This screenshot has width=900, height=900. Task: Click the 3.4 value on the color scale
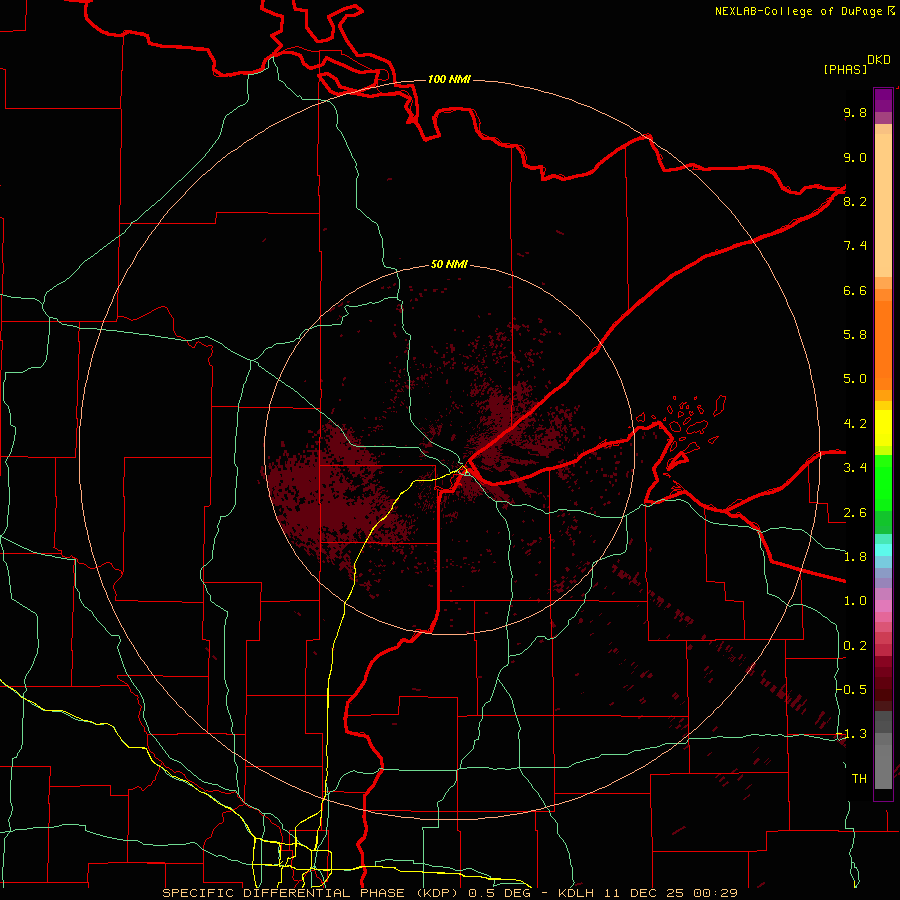pyautogui.click(x=855, y=468)
